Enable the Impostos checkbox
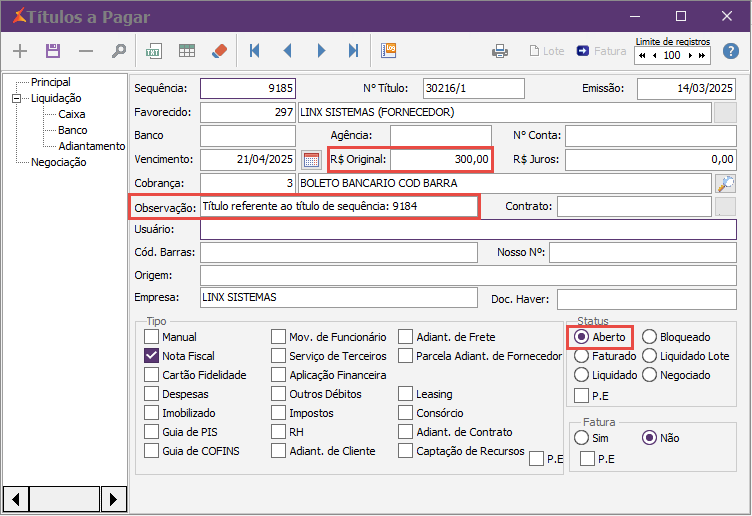The image size is (752, 516). click(x=279, y=413)
